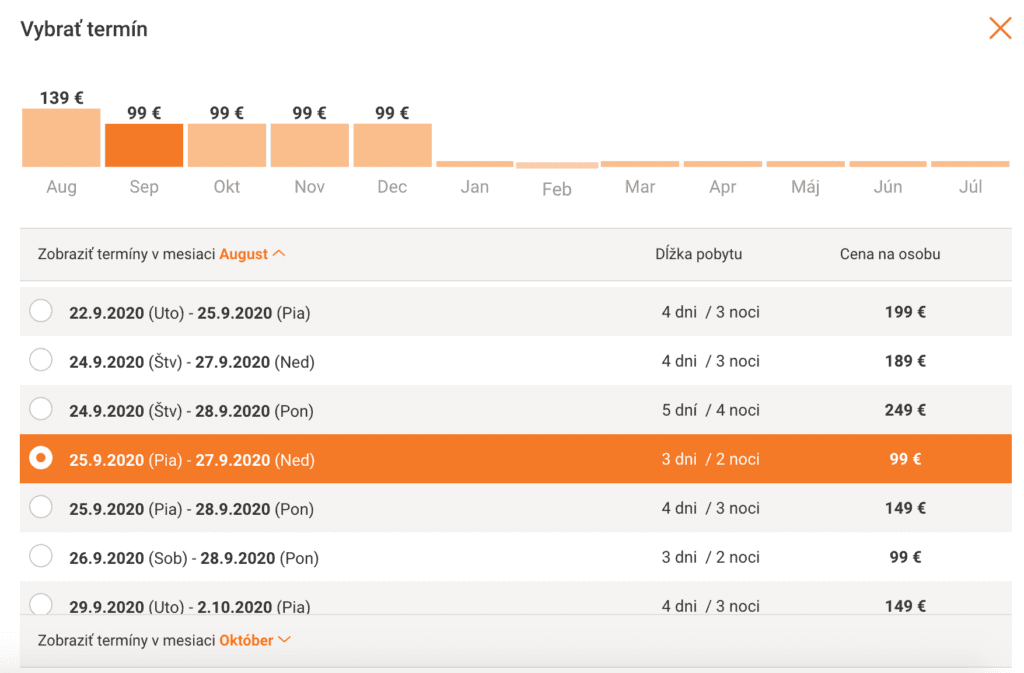This screenshot has height=673, width=1024.
Task: Close the Vybrať termín dialog with X
Action: [x=1000, y=28]
